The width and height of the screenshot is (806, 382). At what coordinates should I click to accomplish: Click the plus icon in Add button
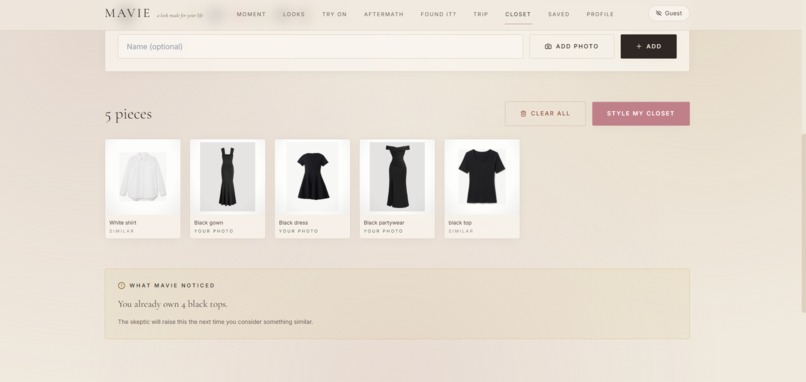639,46
